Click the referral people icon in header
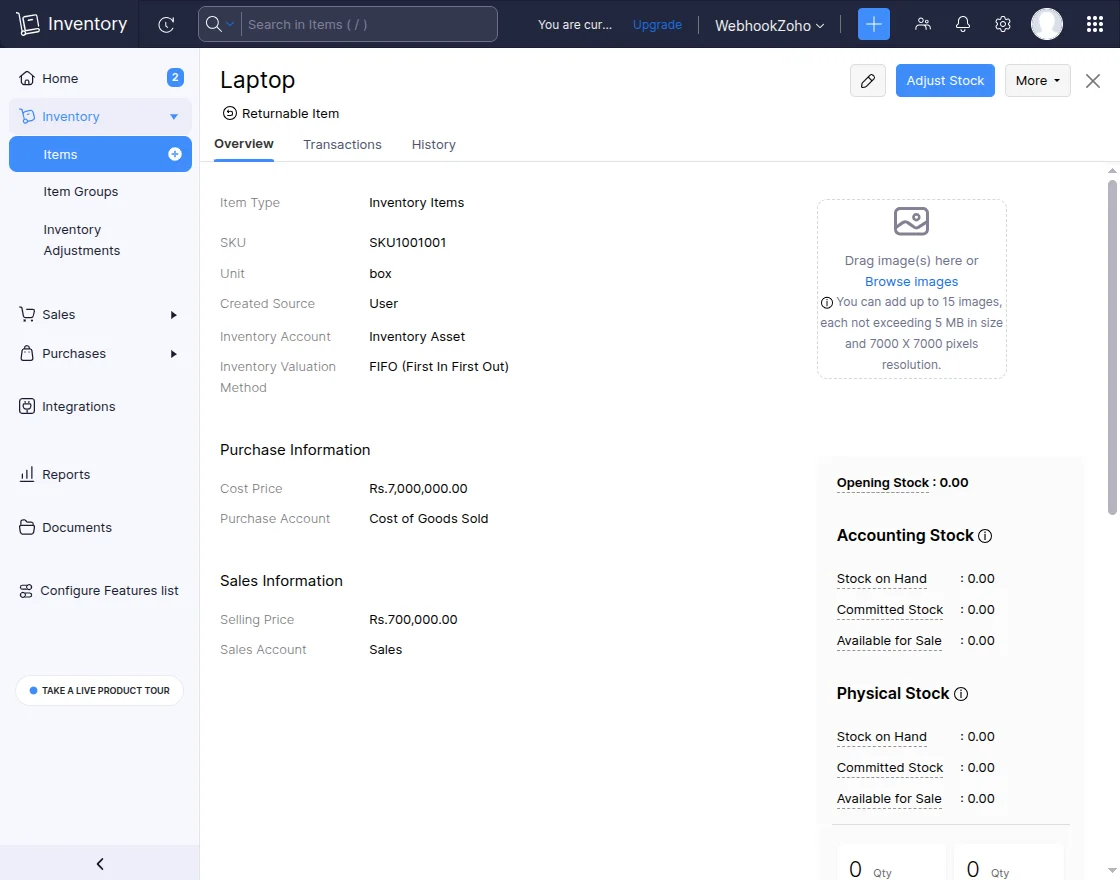Image resolution: width=1120 pixels, height=880 pixels. pos(922,24)
